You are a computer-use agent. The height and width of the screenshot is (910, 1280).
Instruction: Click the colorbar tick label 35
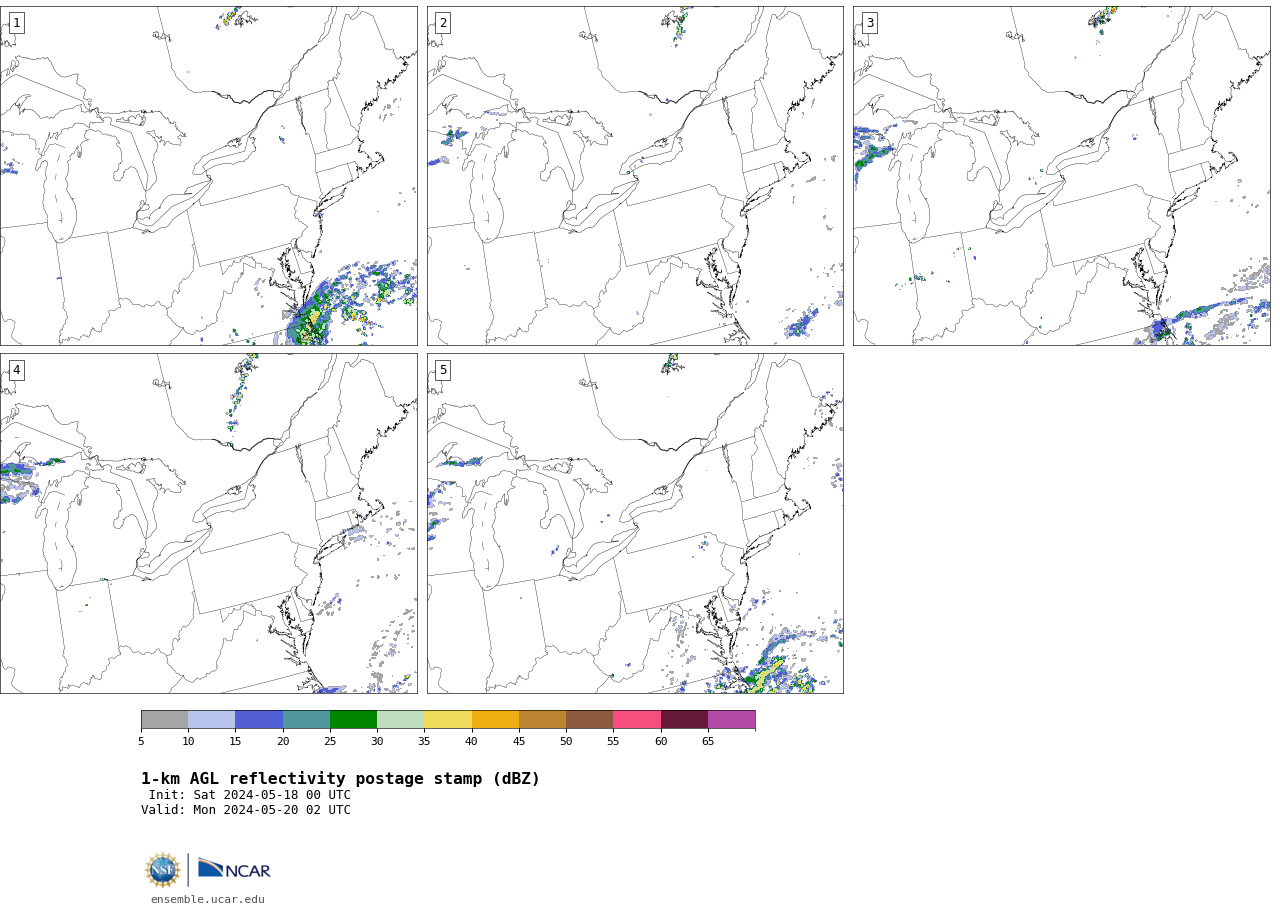click(x=424, y=741)
